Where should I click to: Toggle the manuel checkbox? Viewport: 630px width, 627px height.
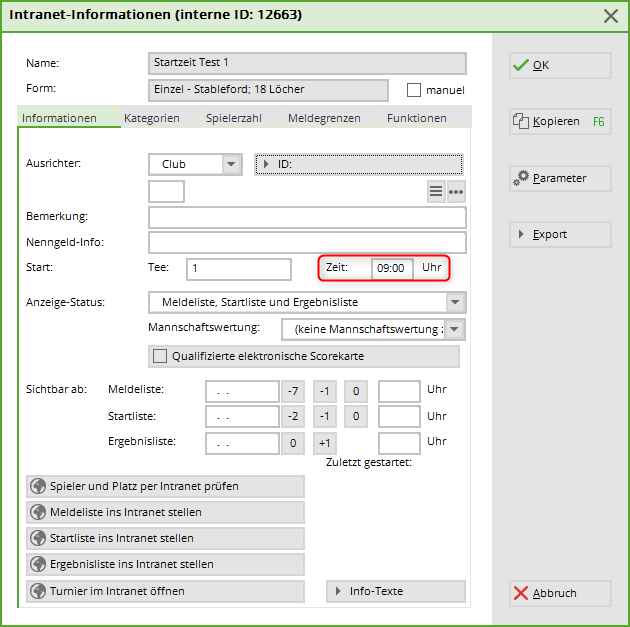coord(414,91)
